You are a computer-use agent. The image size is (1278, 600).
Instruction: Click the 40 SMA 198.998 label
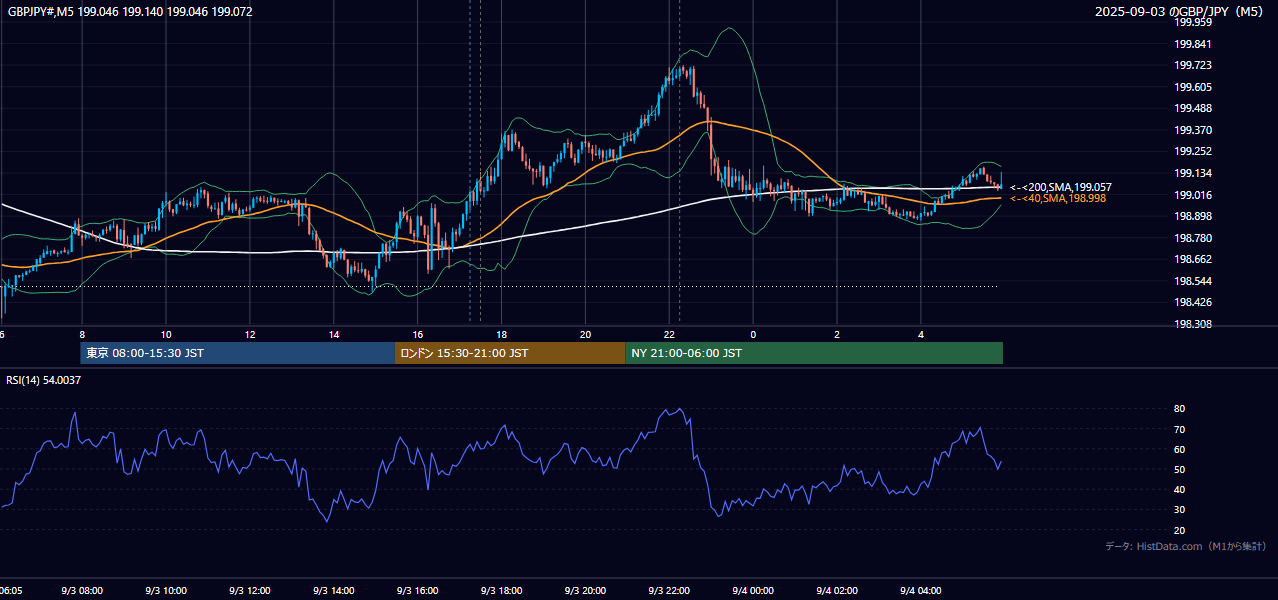point(1058,198)
